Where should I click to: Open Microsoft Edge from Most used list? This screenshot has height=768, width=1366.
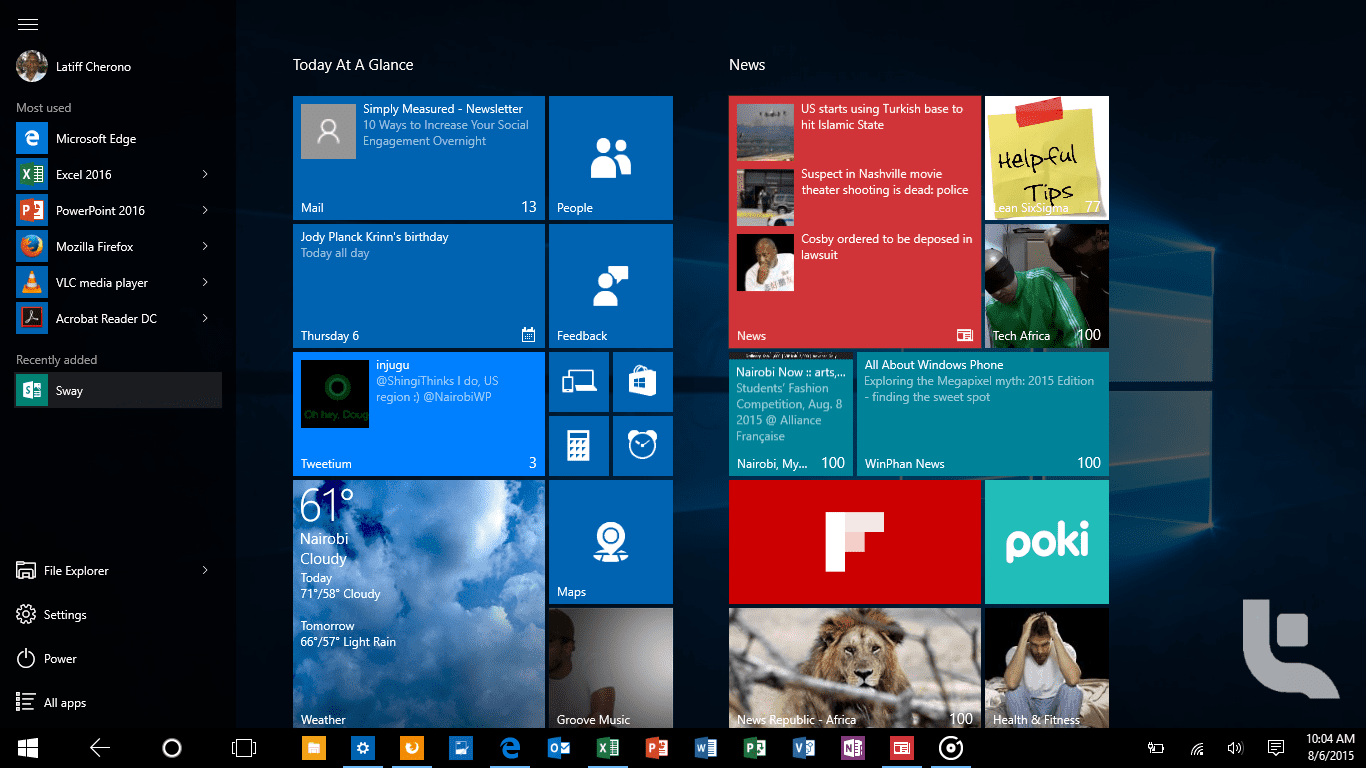coord(119,139)
